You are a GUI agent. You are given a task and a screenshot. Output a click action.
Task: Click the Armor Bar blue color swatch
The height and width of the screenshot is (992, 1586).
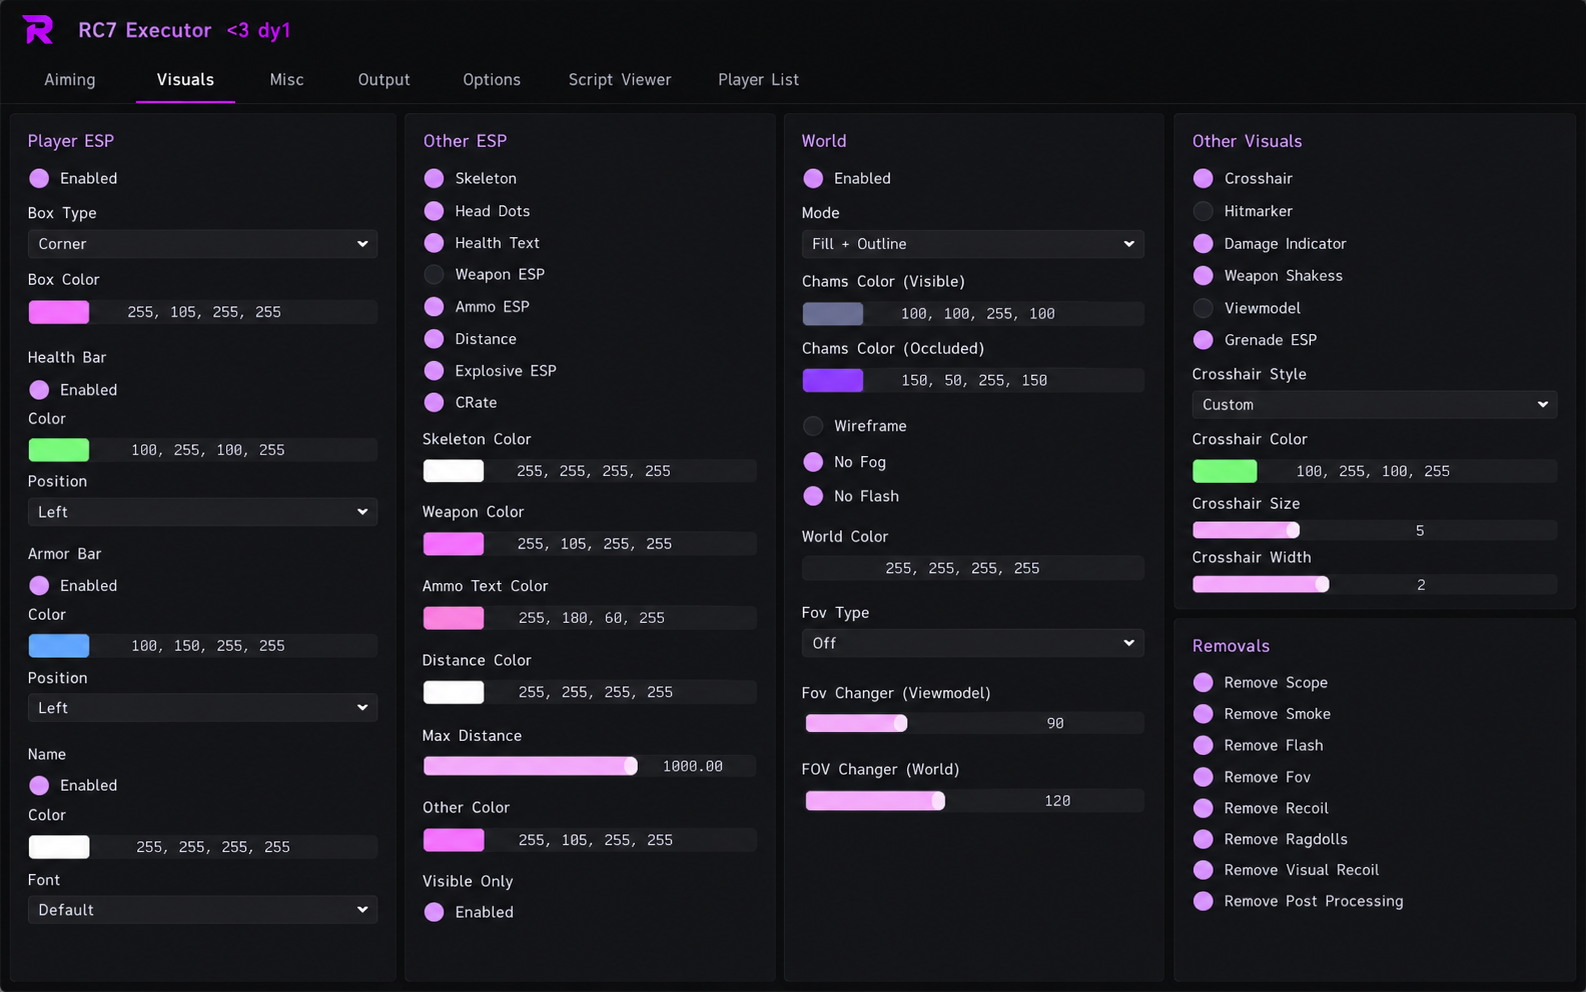(x=59, y=646)
